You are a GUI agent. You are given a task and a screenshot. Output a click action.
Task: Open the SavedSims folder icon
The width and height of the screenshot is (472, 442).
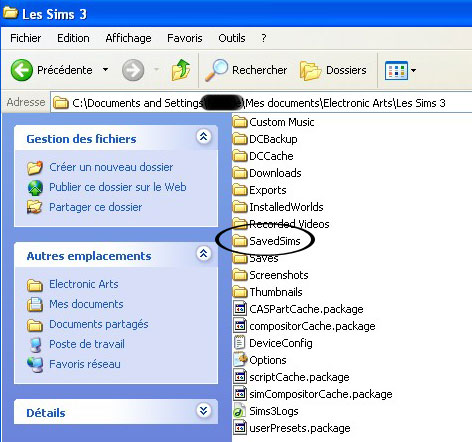[x=240, y=241]
